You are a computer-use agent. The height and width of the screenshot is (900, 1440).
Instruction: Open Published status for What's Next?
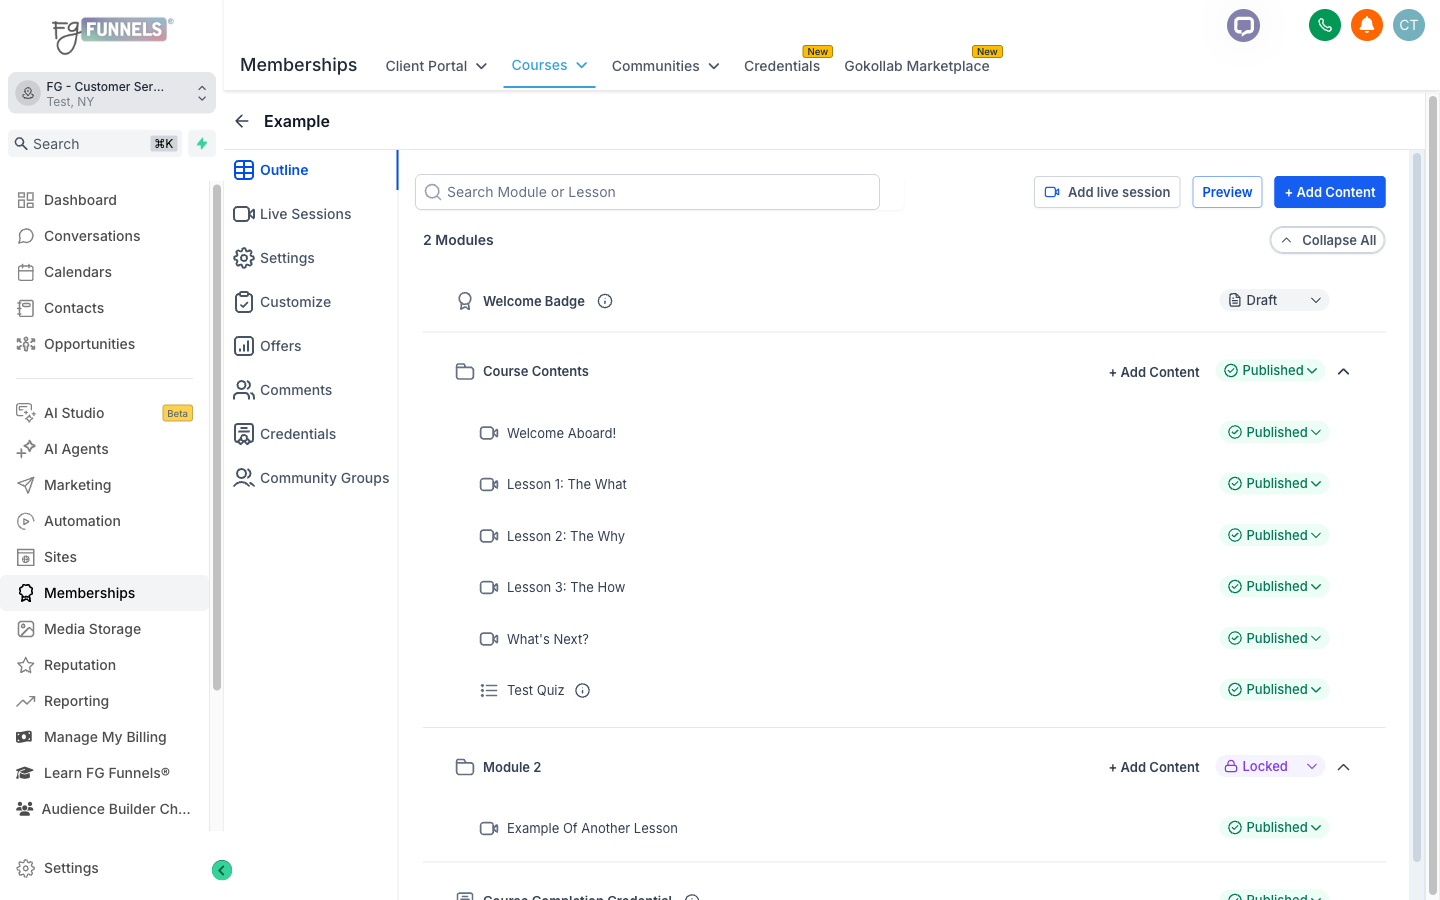click(x=1275, y=638)
